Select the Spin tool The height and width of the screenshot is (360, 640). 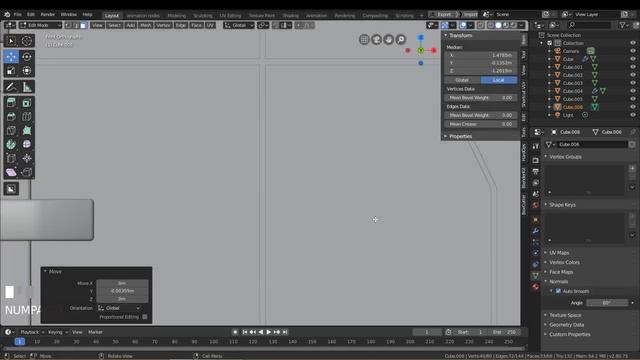coord(11,144)
